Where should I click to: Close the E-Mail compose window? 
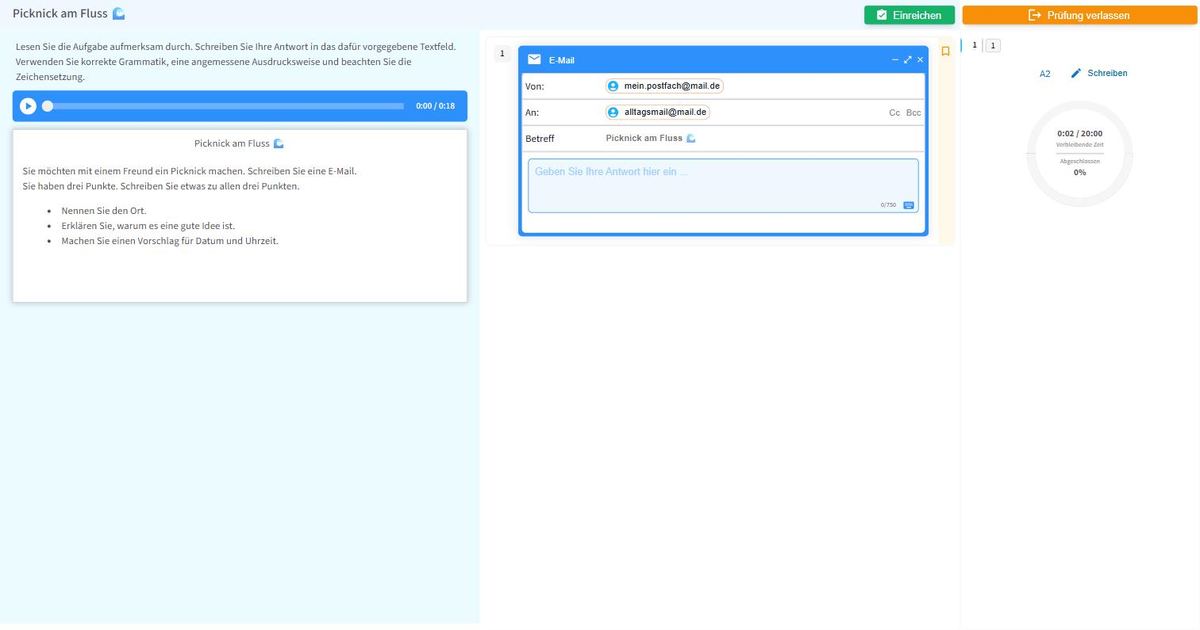[920, 60]
